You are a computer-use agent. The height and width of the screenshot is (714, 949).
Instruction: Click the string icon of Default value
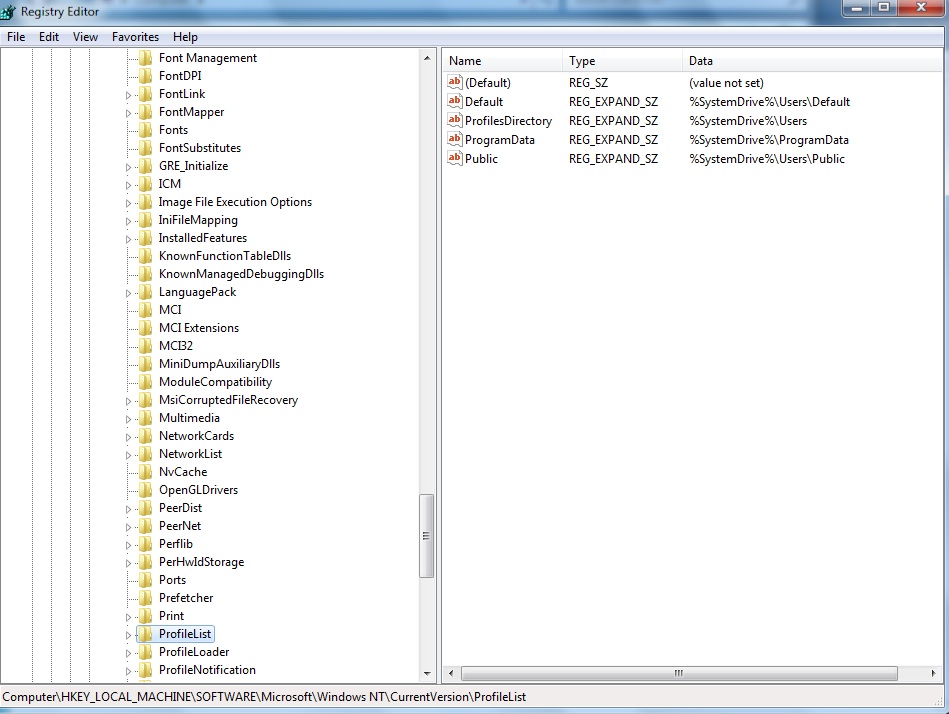click(455, 101)
